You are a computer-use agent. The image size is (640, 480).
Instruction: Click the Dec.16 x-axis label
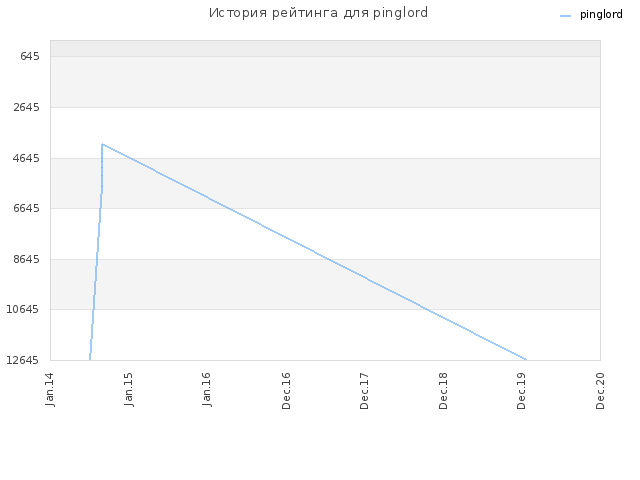point(286,391)
